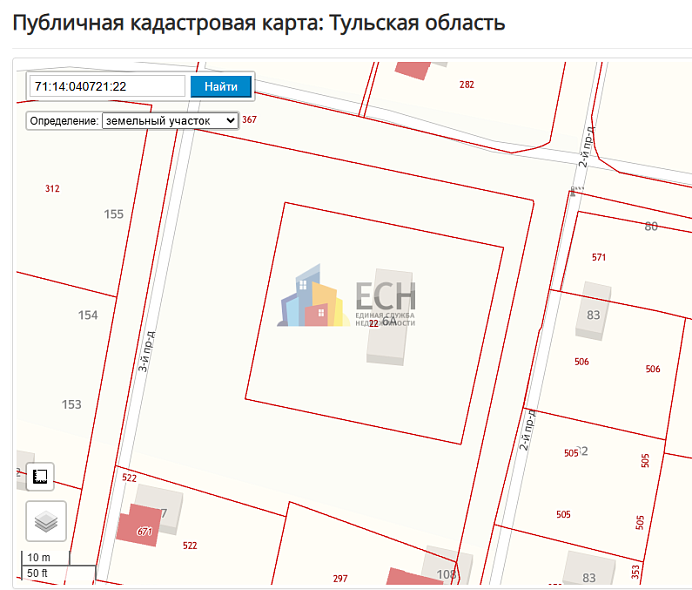Screen dimensions: 692x590
Task: Click the cadastral number search field
Action: (x=107, y=87)
